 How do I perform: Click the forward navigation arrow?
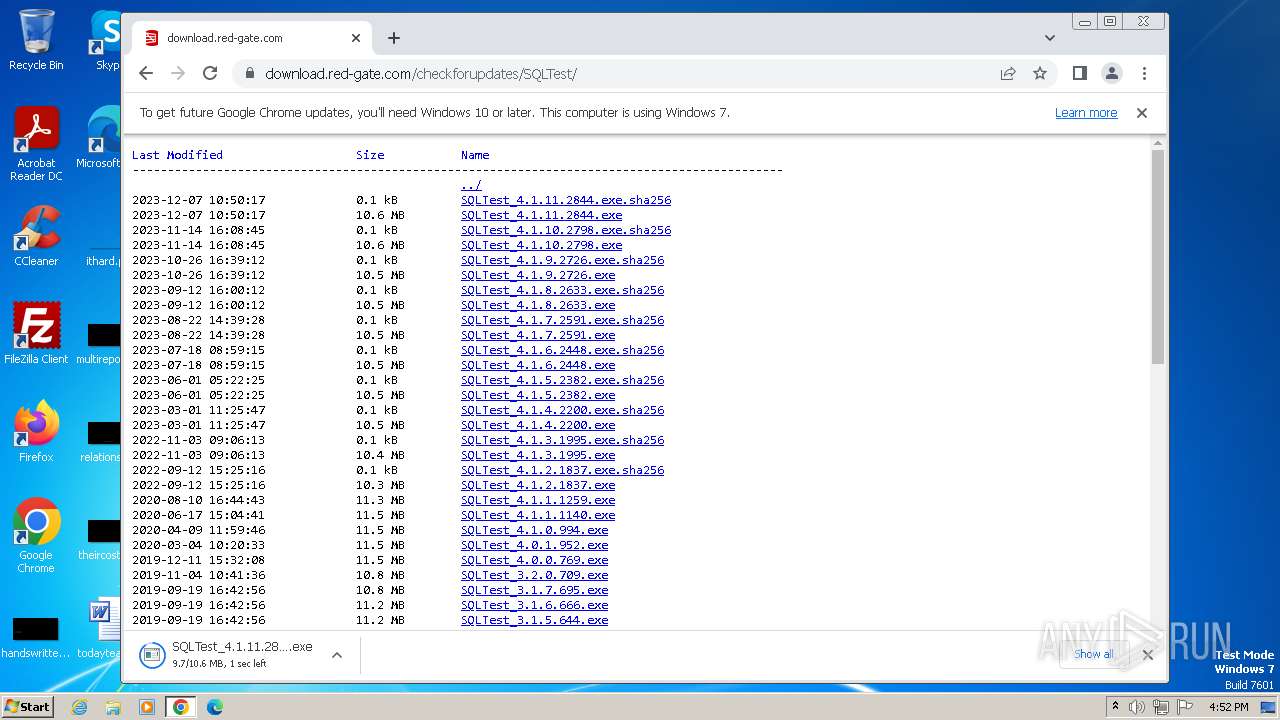[178, 73]
